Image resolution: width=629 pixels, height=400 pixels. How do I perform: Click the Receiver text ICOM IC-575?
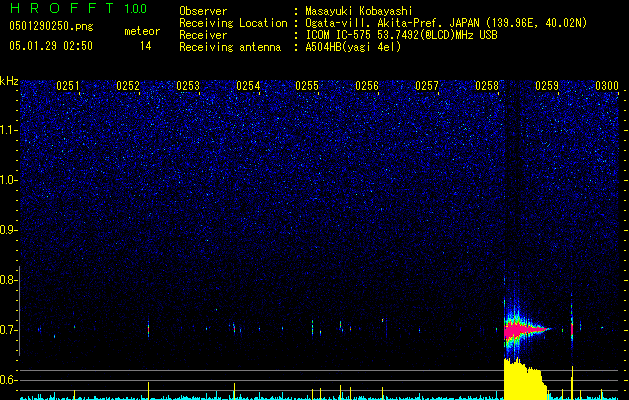coord(339,35)
